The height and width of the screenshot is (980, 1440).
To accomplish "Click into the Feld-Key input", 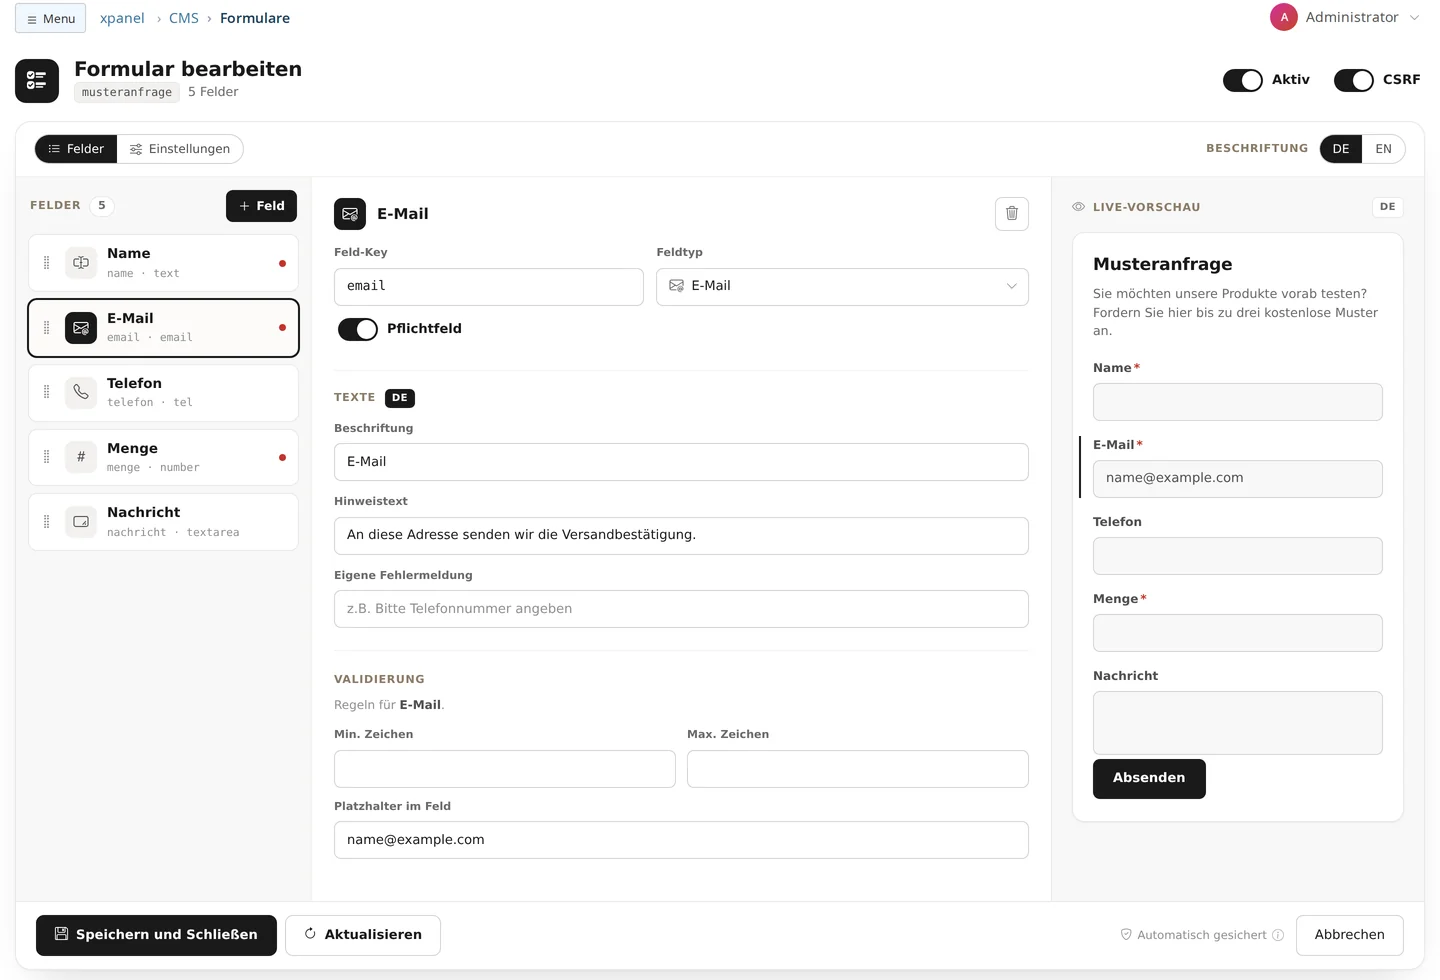I will (489, 287).
